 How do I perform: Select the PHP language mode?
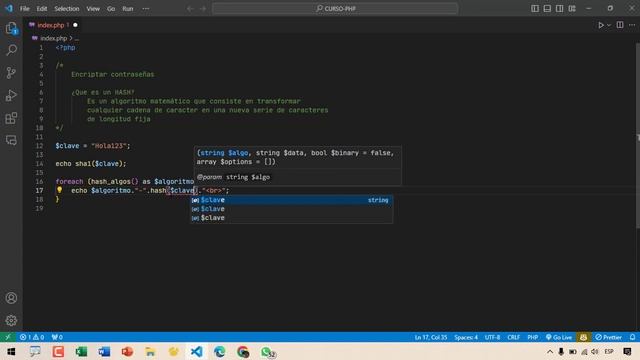pos(532,337)
